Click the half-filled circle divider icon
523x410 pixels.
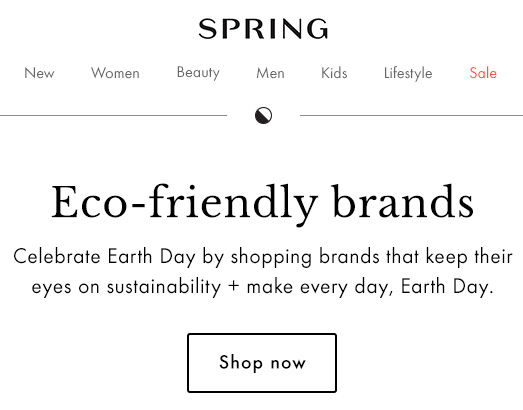click(x=264, y=115)
